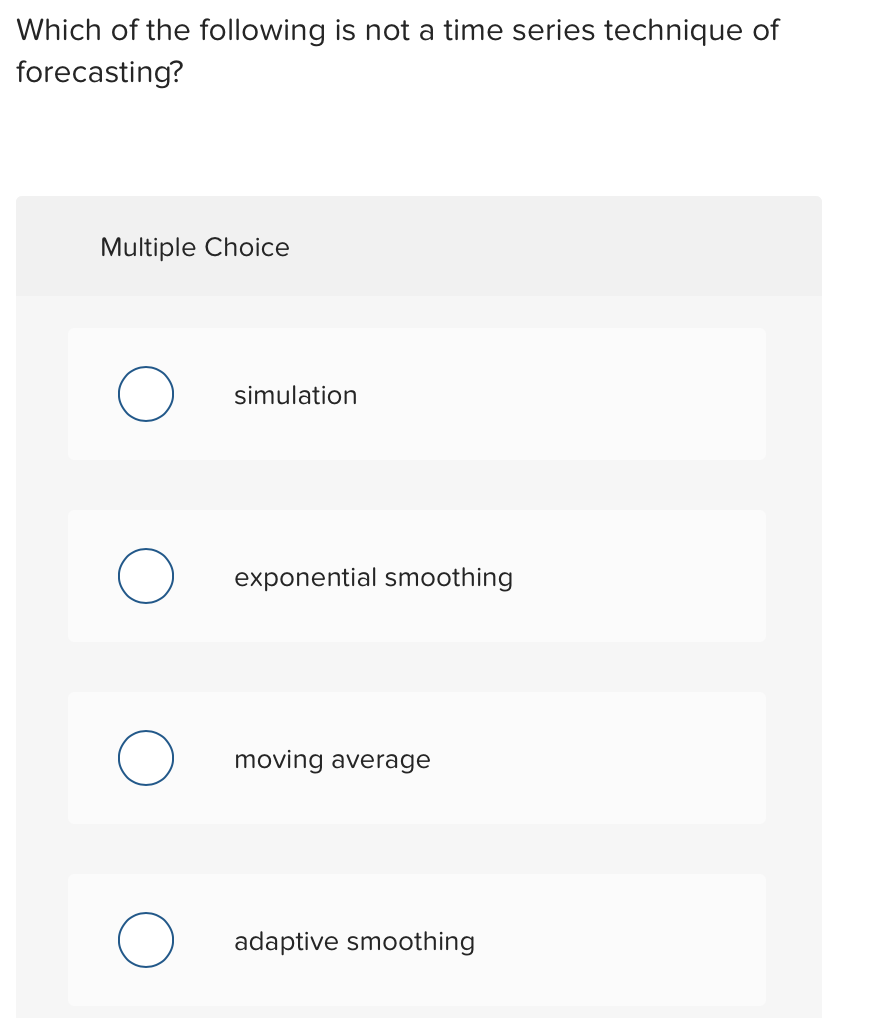Click the exponential smoothing answer label text
This screenshot has height=1022, width=886.
point(373,577)
